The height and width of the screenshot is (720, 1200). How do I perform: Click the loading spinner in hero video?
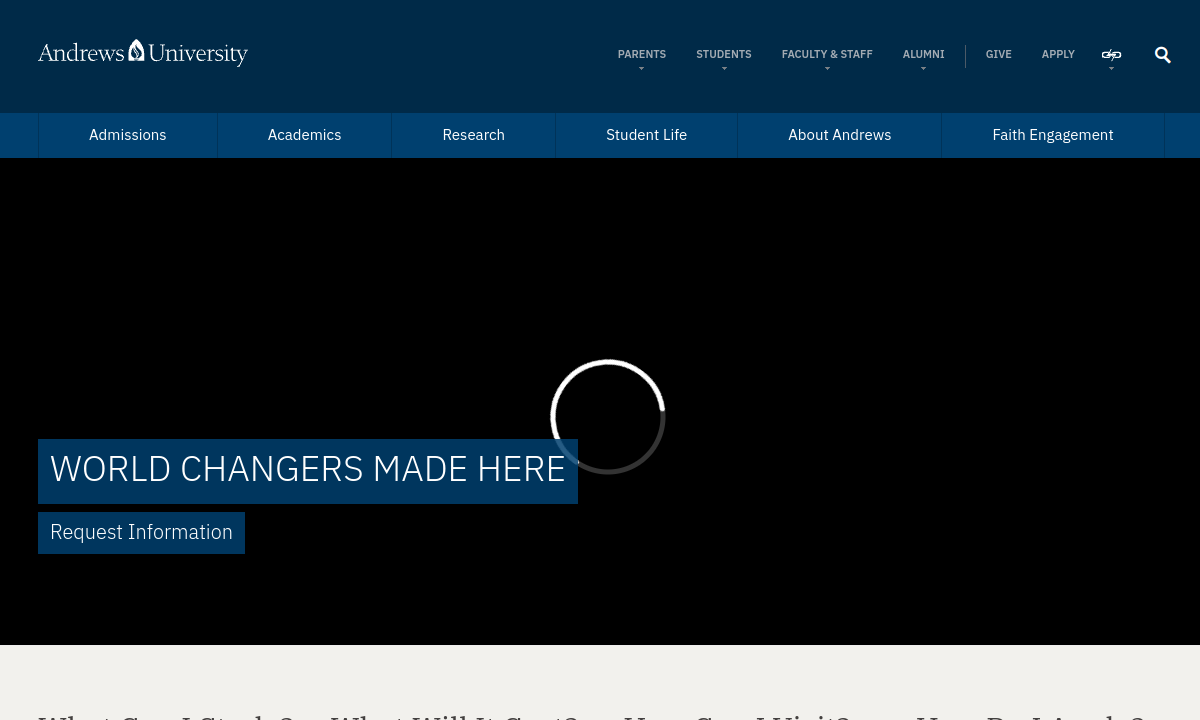608,416
